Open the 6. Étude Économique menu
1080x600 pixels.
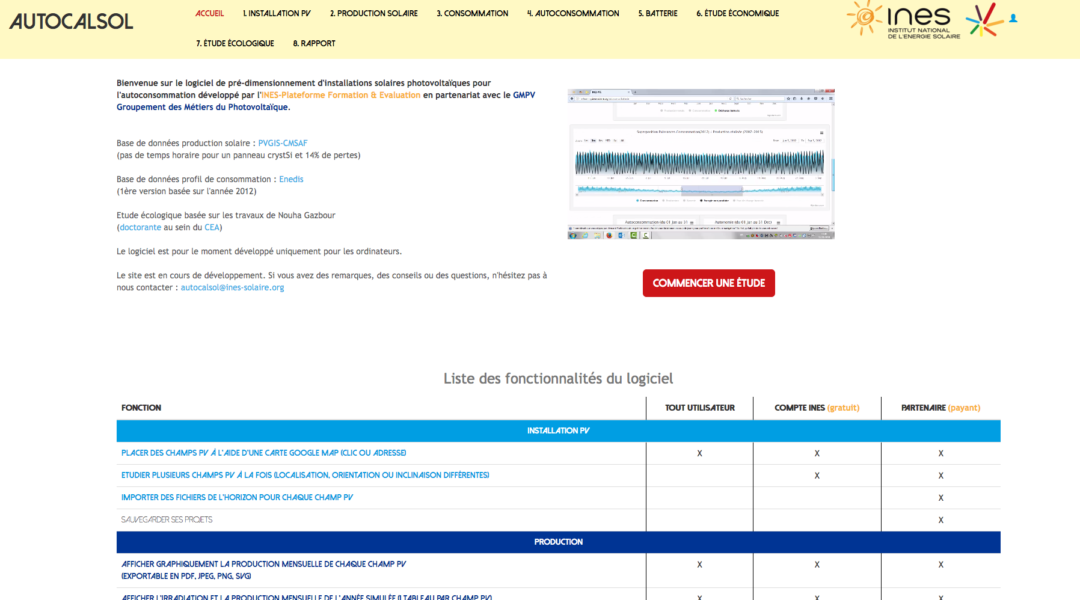click(738, 13)
